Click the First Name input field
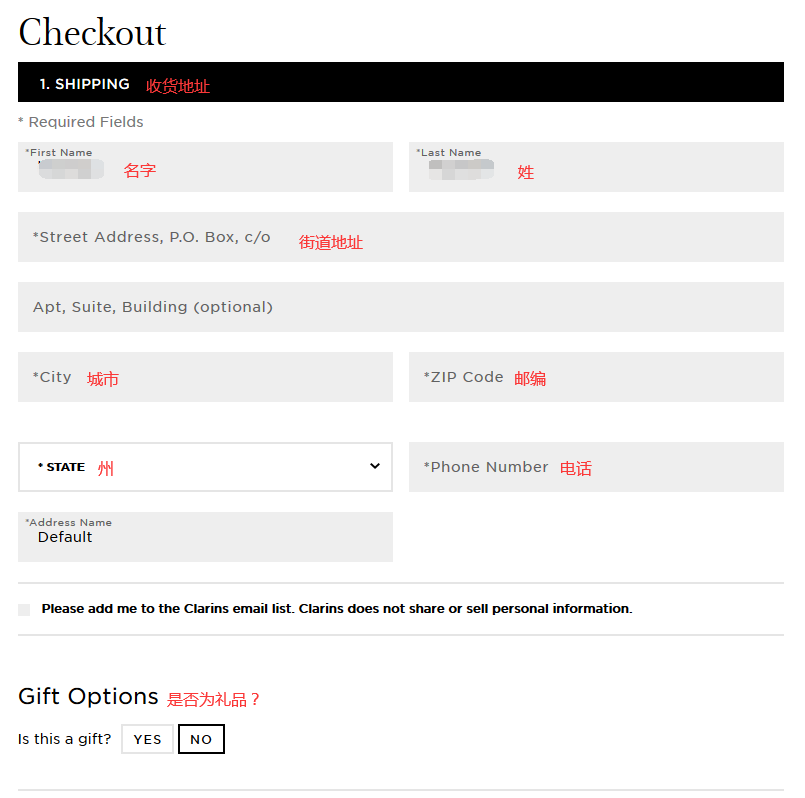The width and height of the screenshot is (805, 798). (x=205, y=168)
